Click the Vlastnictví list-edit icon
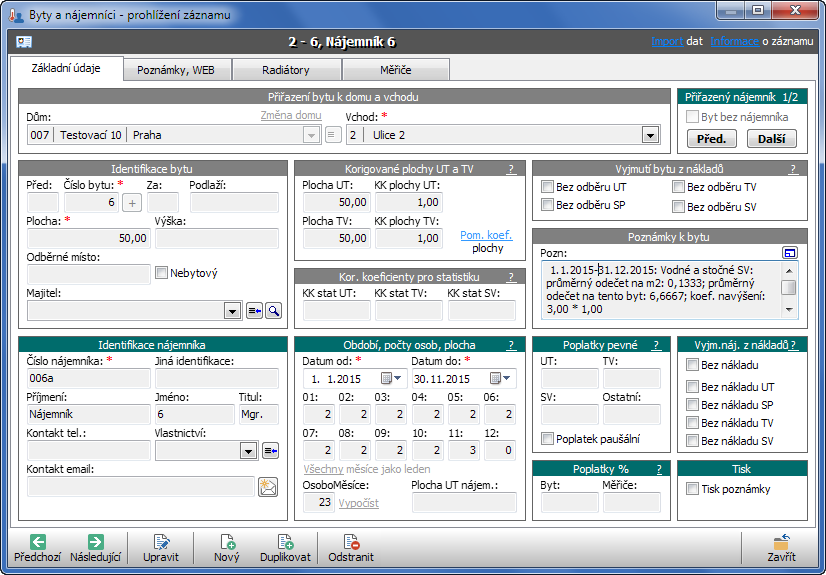 270,451
